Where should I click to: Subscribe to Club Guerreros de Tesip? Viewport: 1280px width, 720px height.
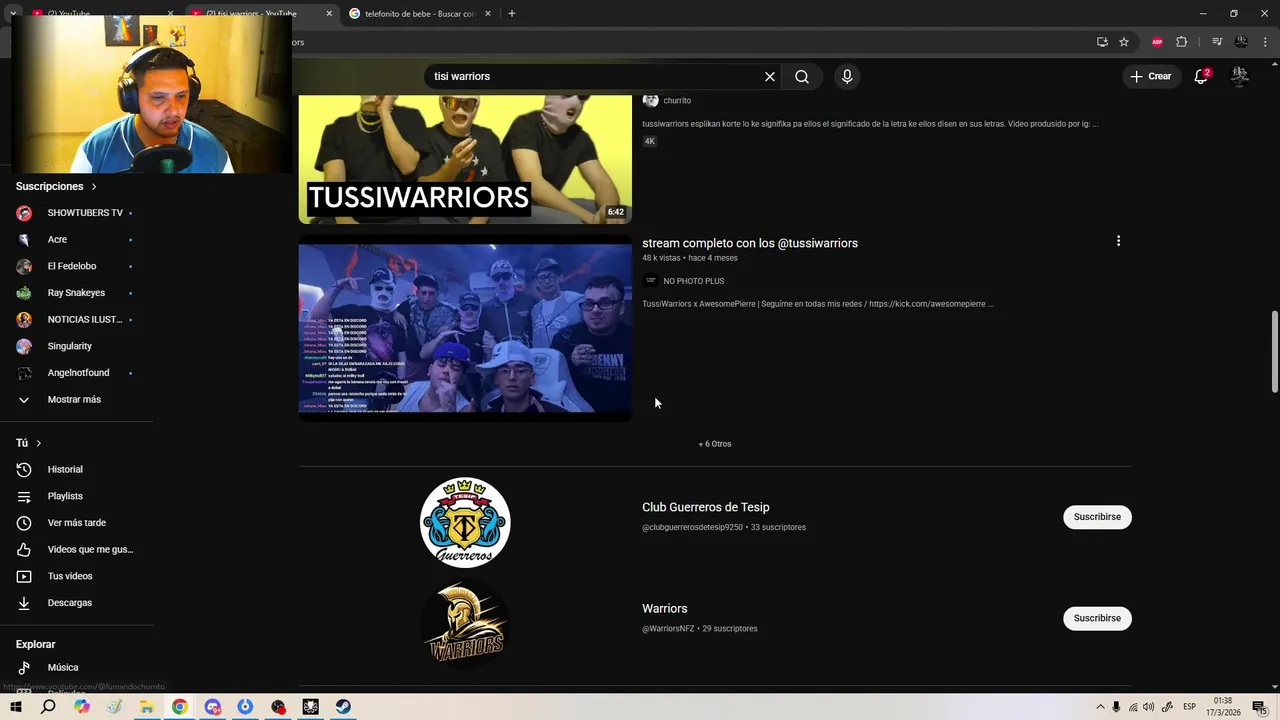click(1097, 517)
